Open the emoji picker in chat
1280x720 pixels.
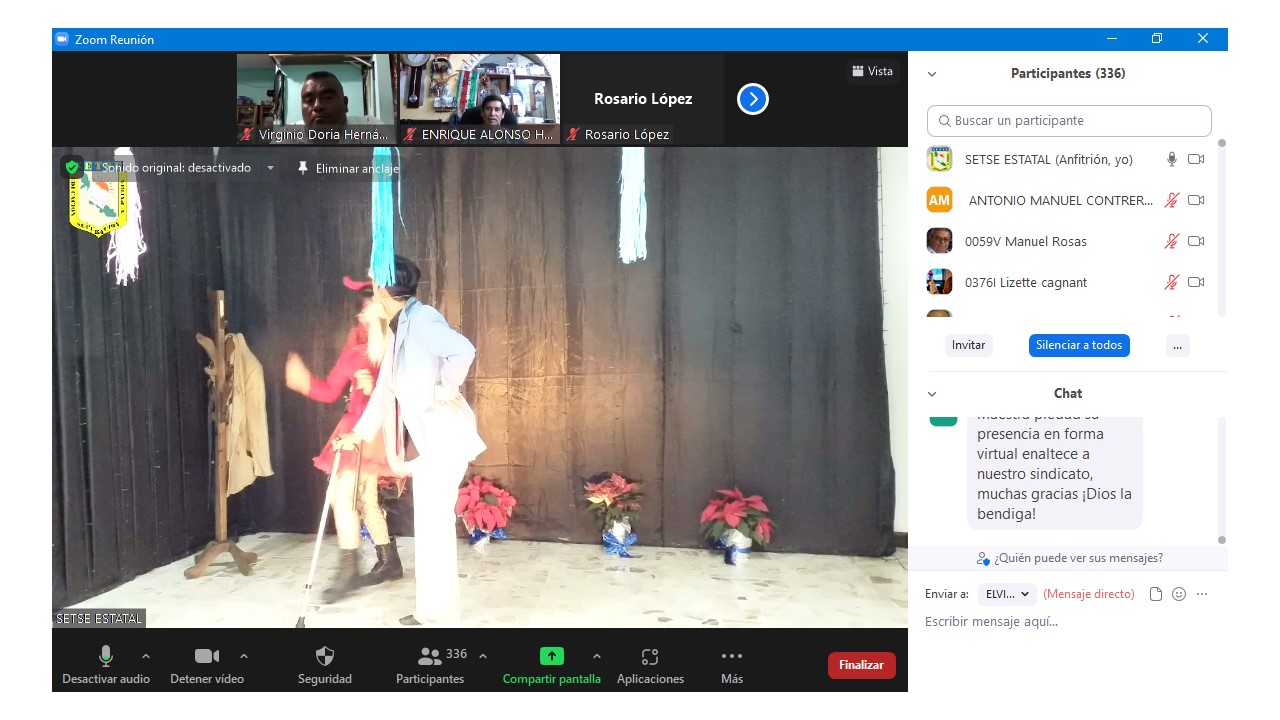click(1179, 594)
